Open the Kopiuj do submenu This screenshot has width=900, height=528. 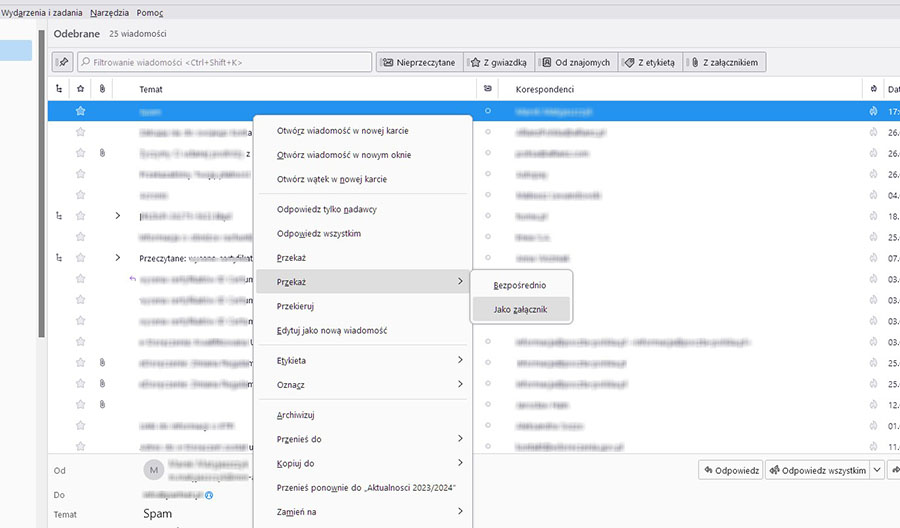click(362, 463)
